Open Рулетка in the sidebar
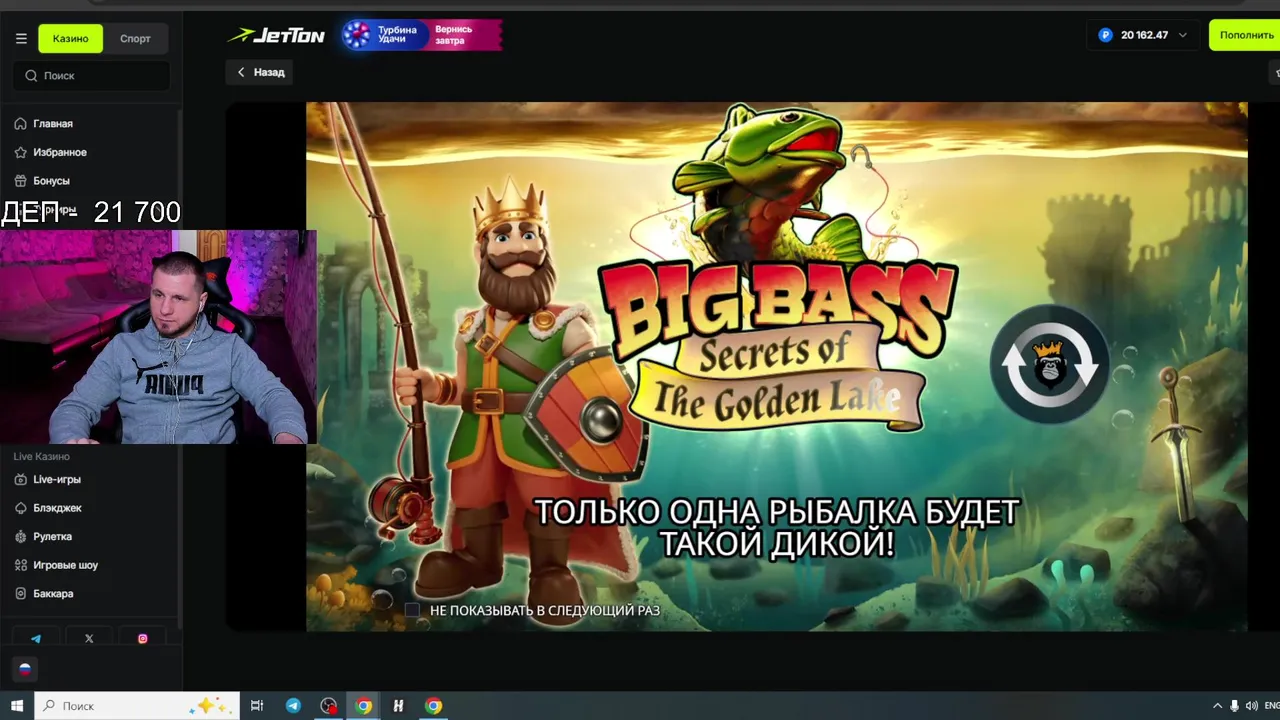Viewport: 1280px width, 720px height. pos(52,536)
